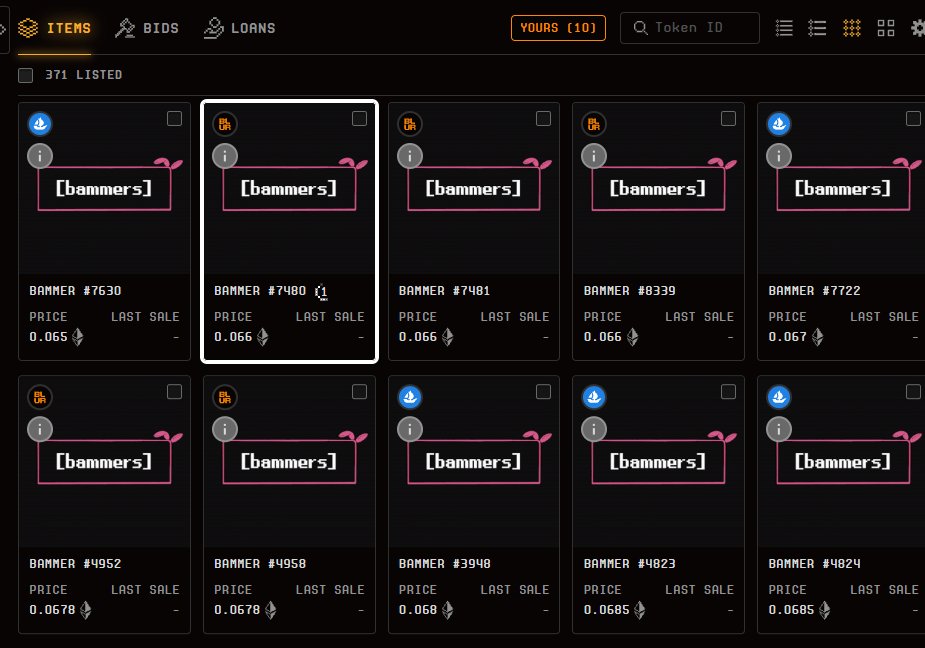Open the info icon on Bammer #7722

click(x=779, y=156)
